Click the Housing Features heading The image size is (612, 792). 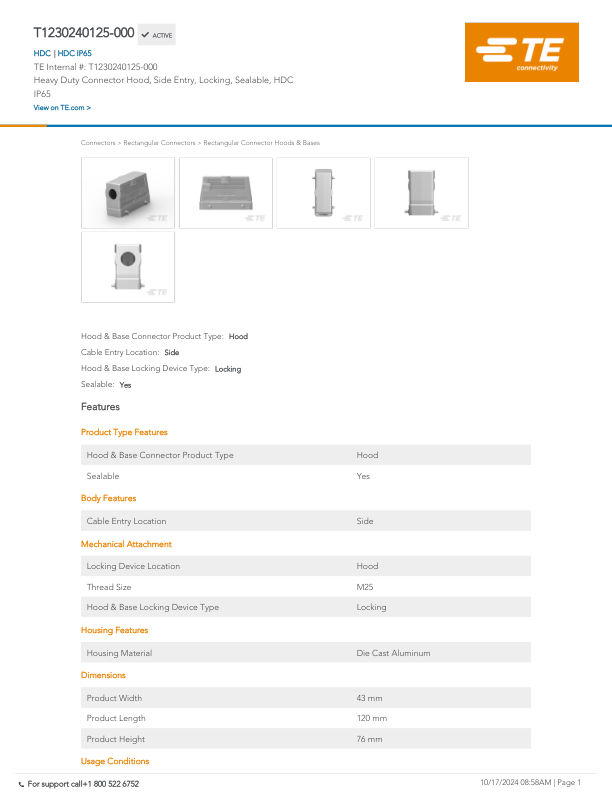[115, 630]
